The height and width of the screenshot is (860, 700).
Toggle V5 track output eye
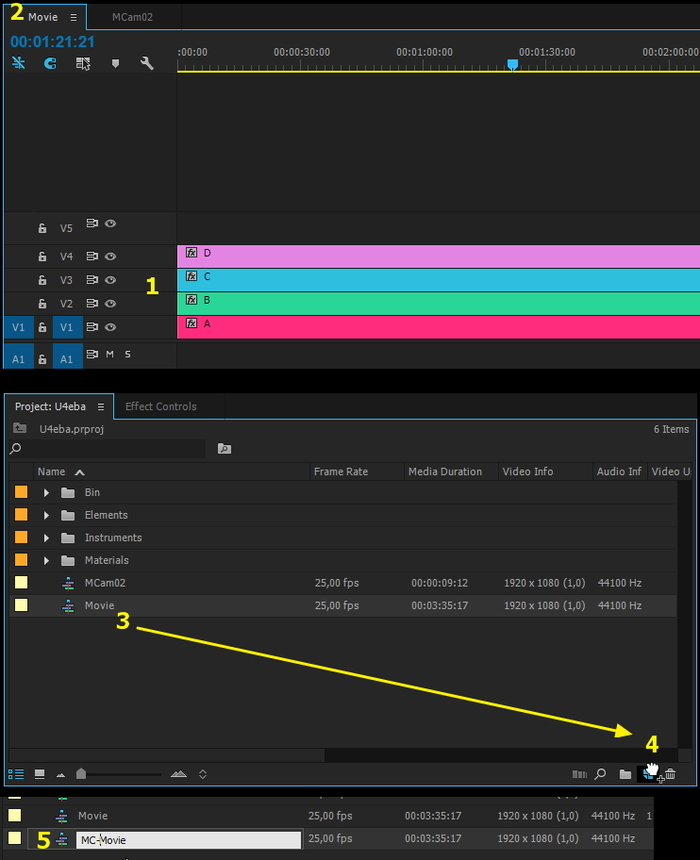click(110, 224)
